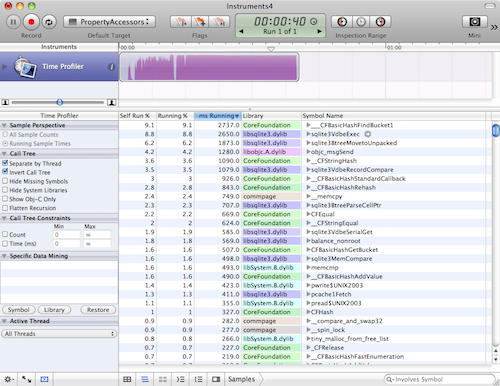The image size is (500, 386).
Task: Select Running Sample Times option
Action: (5, 143)
